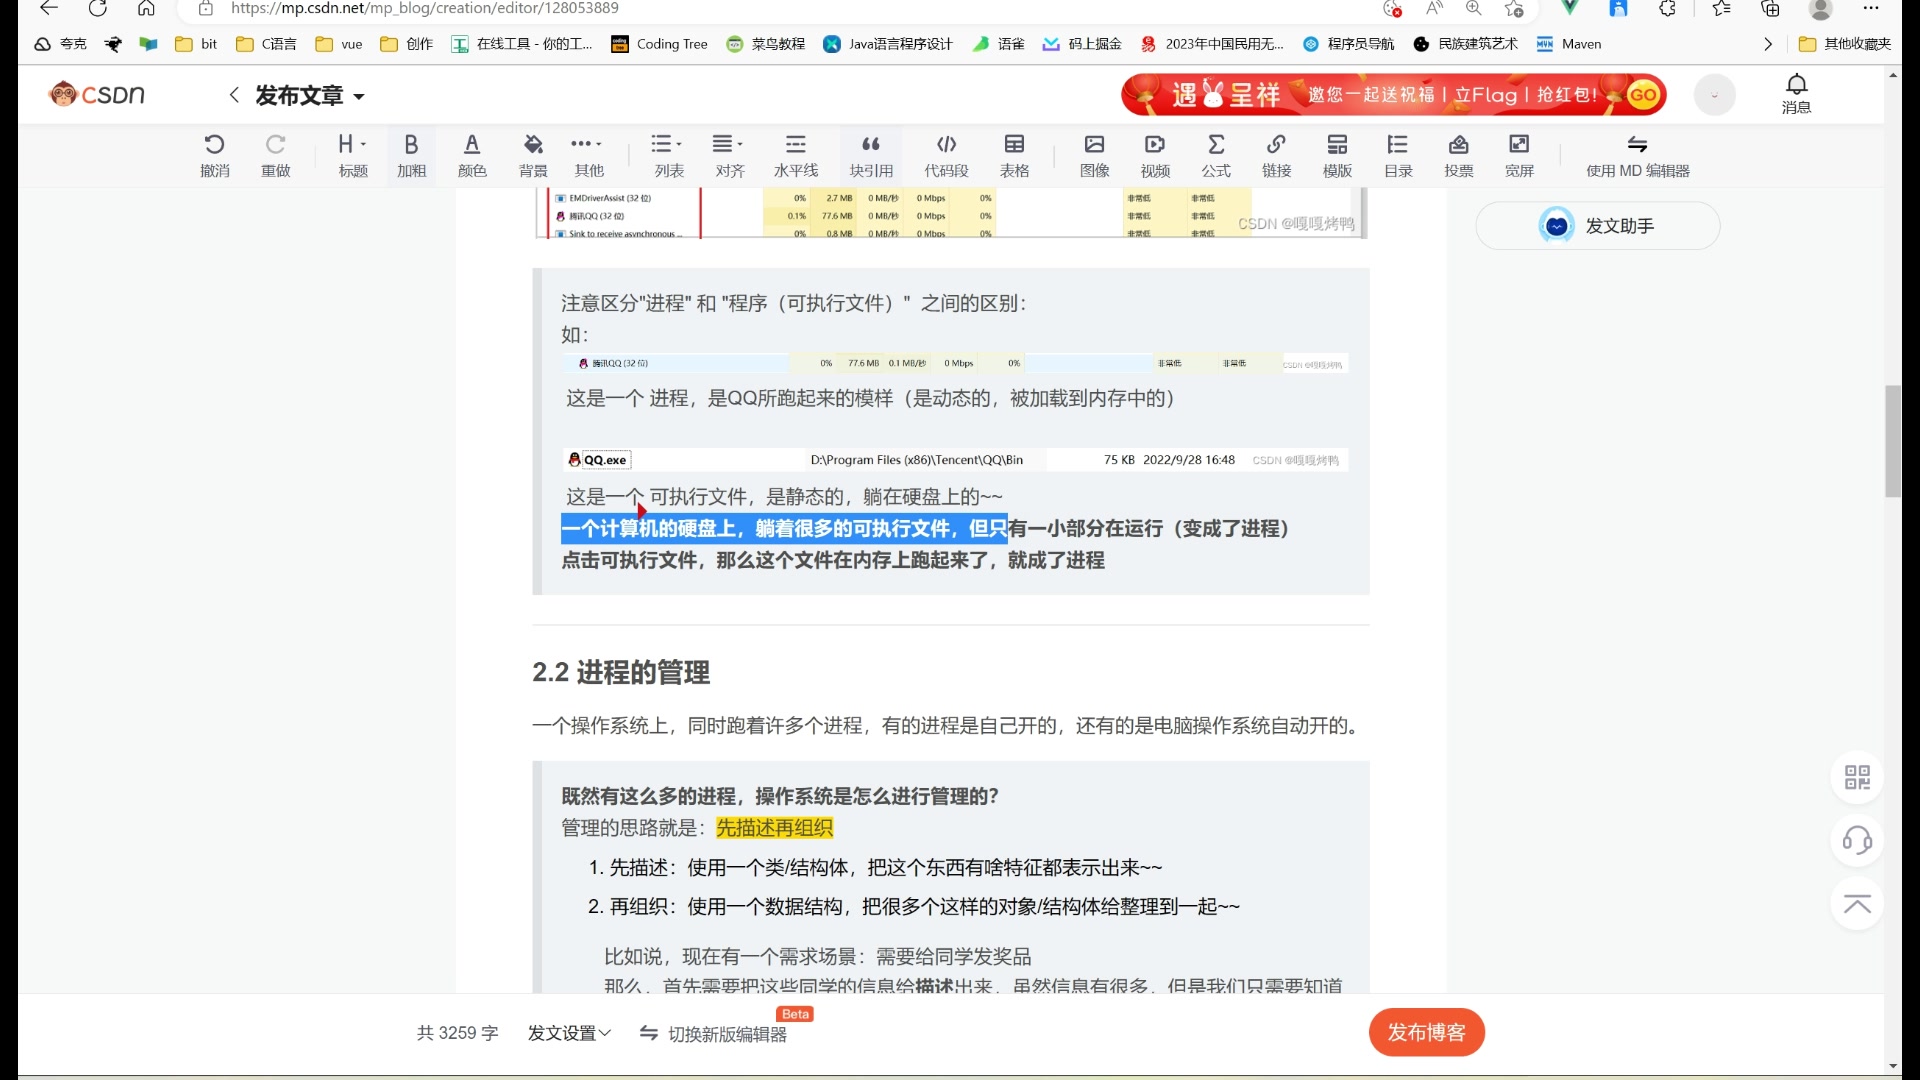1920x1080 pixels.
Task: Click the user avatar circle
Action: [1714, 95]
